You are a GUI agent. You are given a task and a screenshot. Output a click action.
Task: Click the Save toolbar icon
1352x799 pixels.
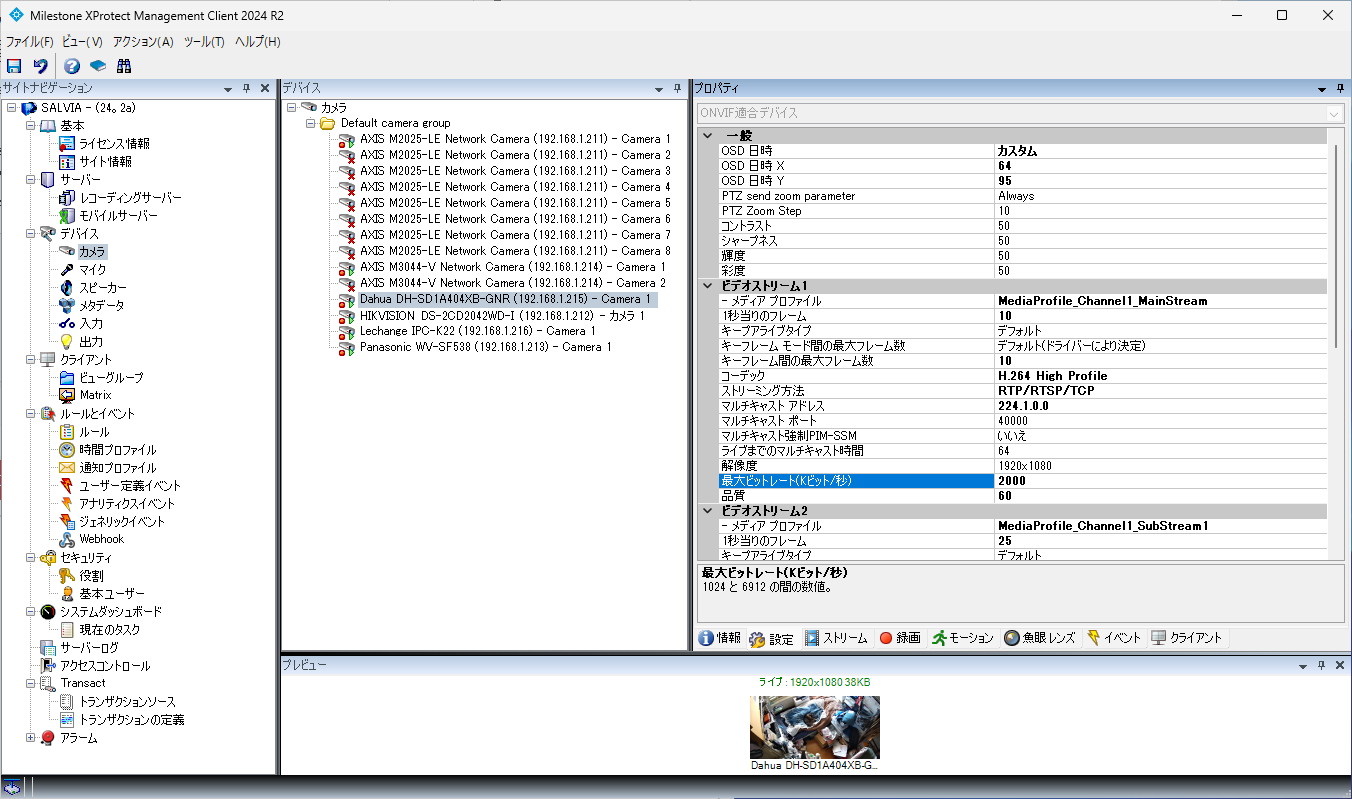(x=14, y=66)
